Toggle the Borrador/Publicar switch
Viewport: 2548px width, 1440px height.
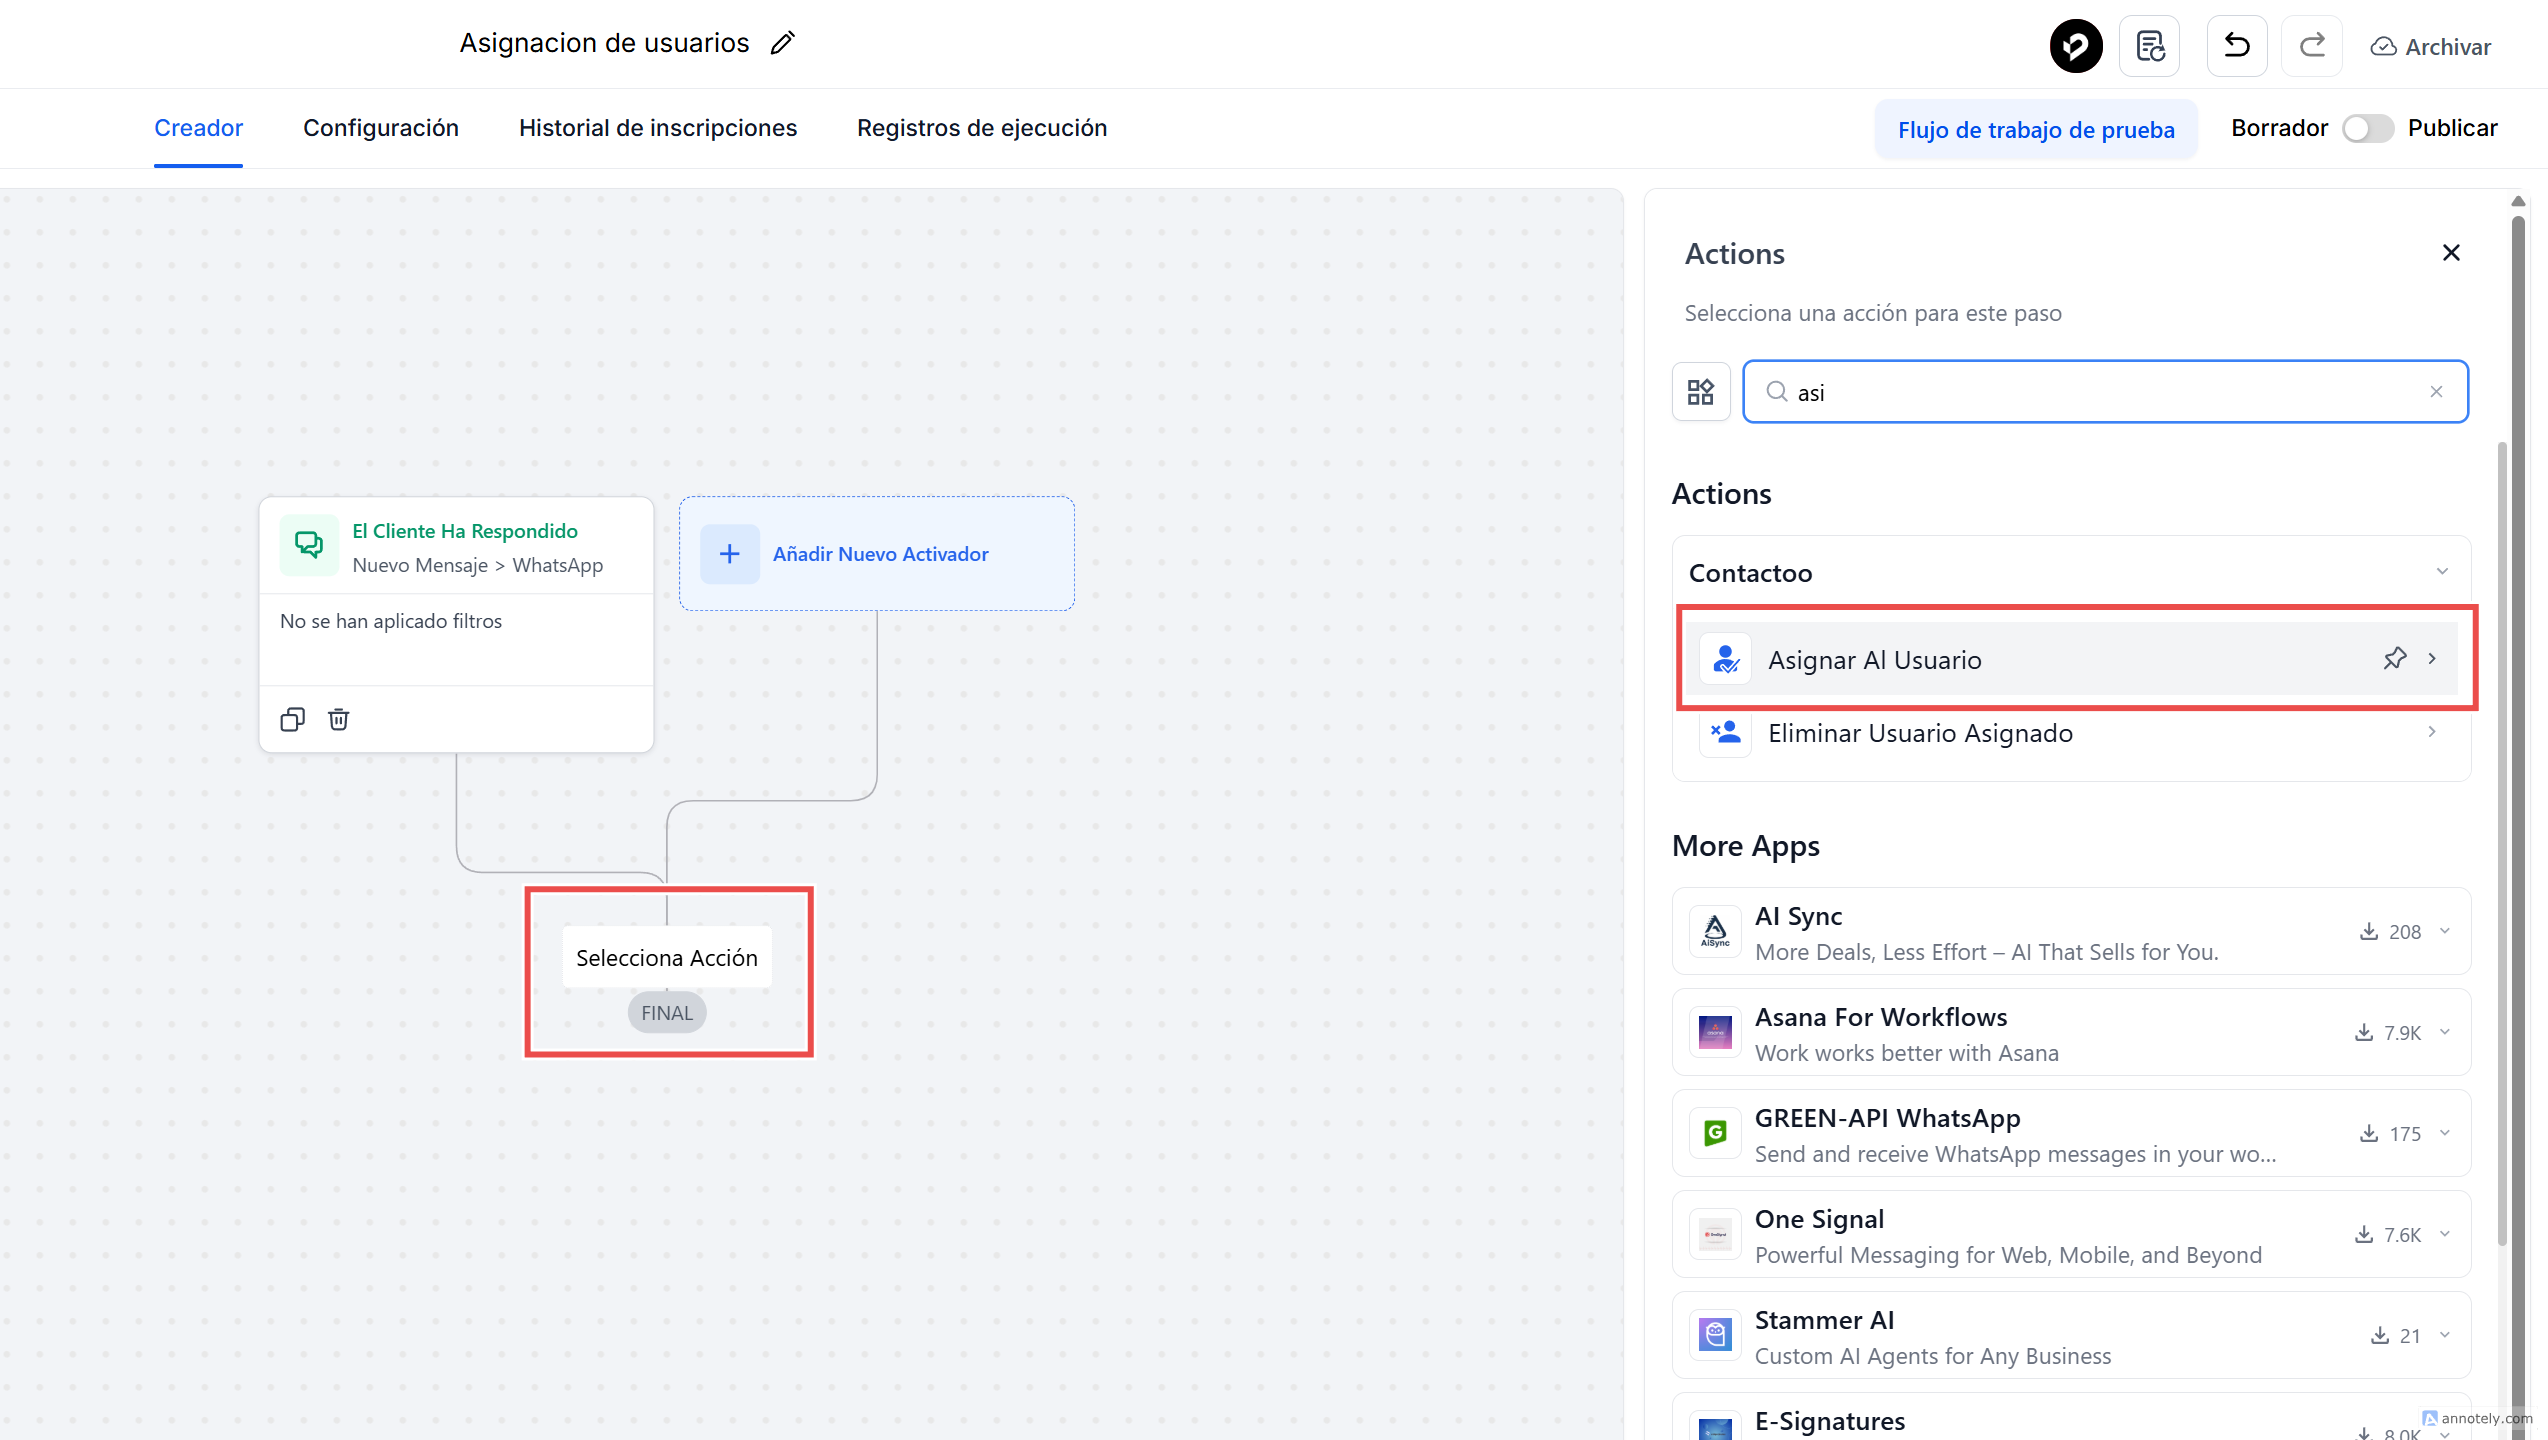(2367, 128)
